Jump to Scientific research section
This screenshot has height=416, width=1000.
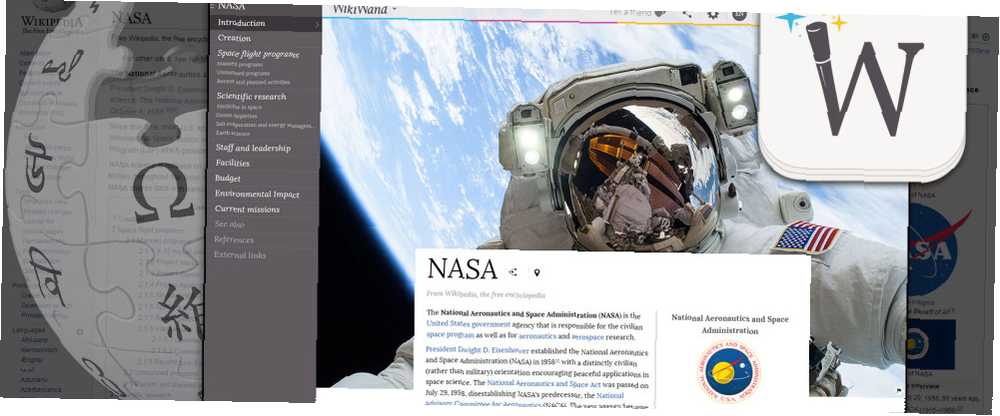click(x=251, y=96)
